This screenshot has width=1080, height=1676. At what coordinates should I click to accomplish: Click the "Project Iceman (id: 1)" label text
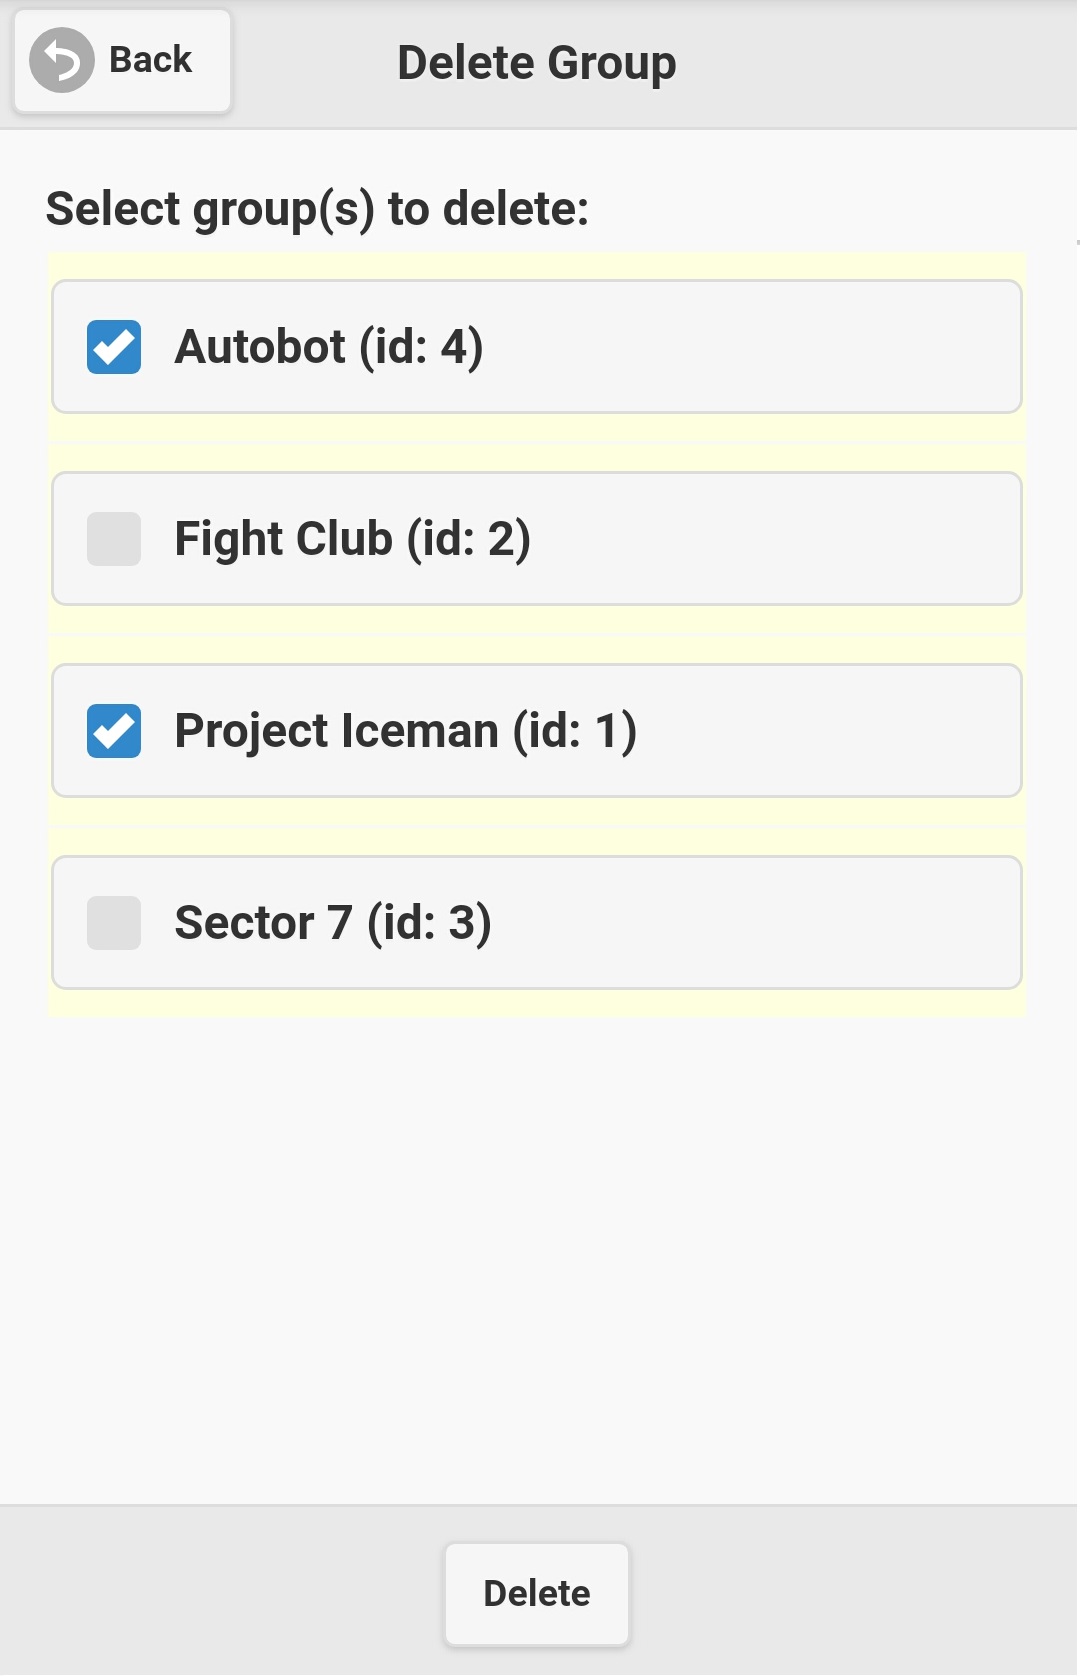[405, 731]
